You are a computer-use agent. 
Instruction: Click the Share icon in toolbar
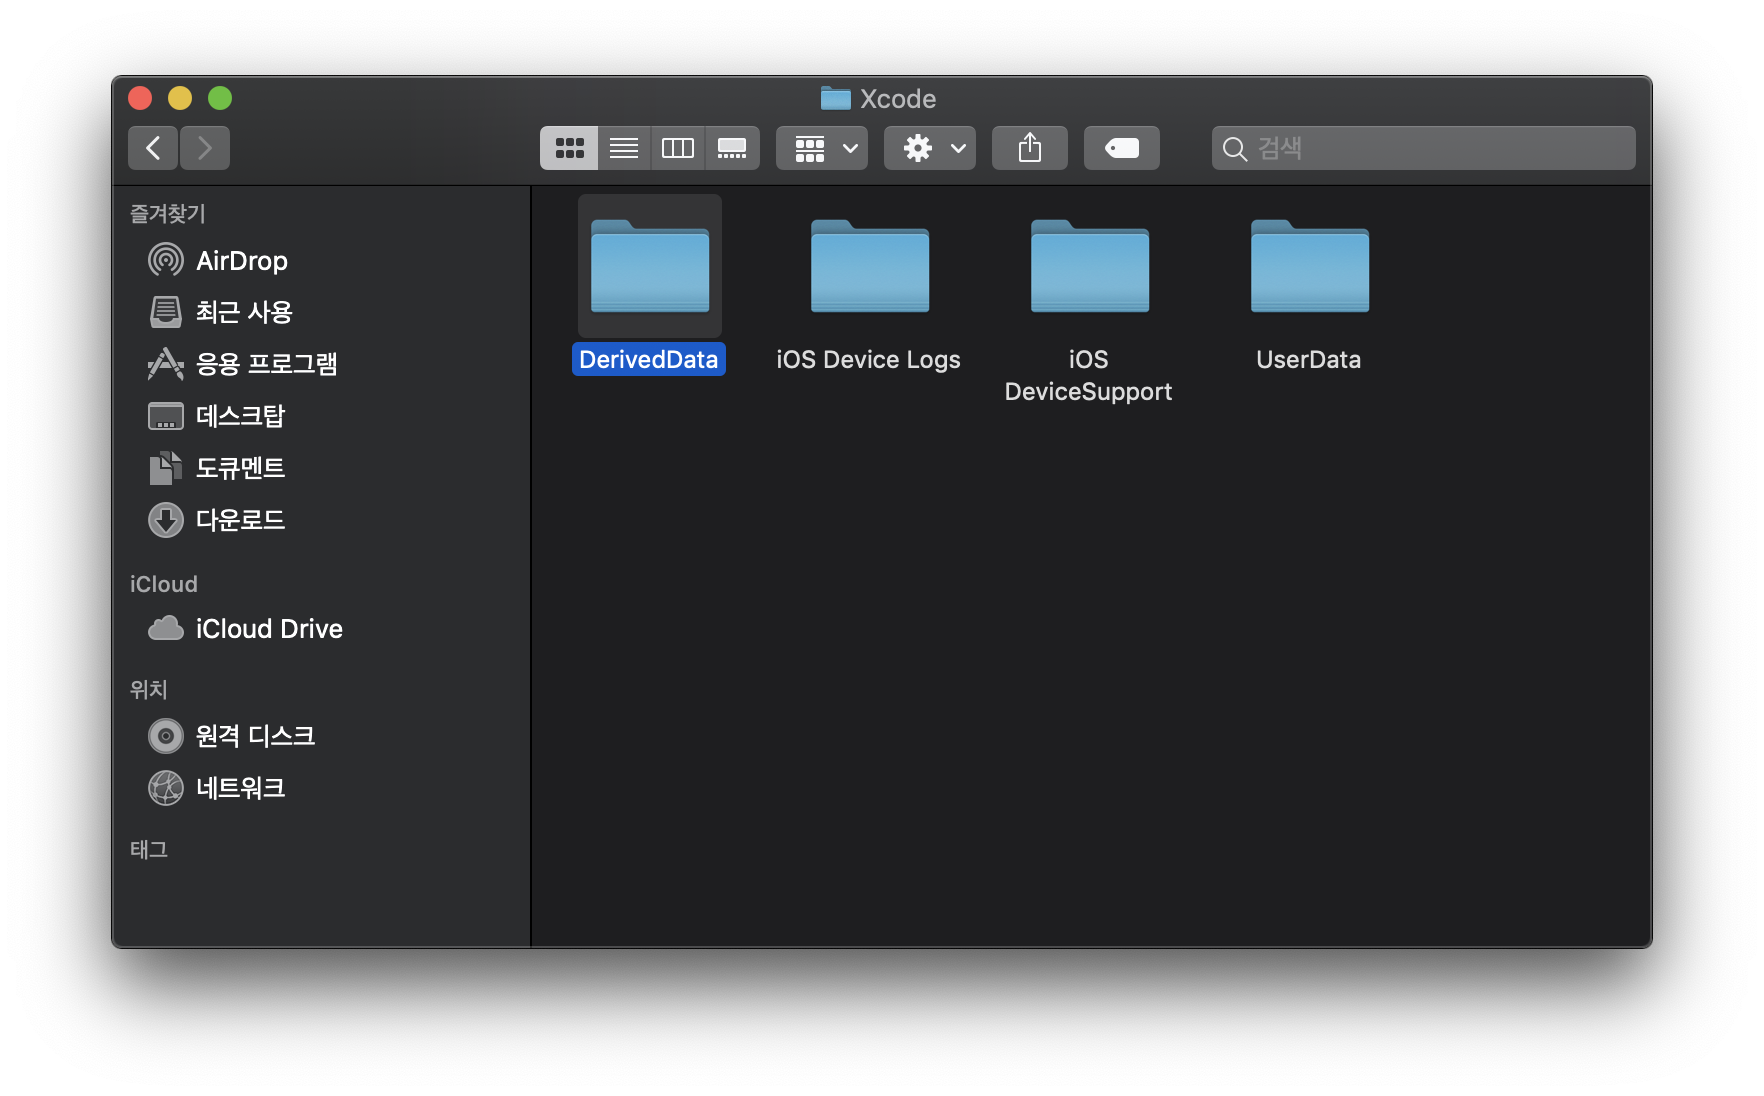pos(1030,148)
